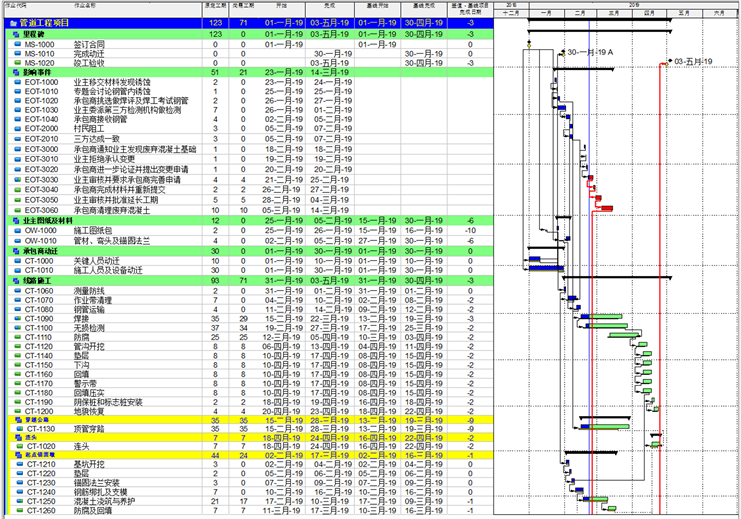Click the activity icon beside EOT-1000
Screen dimensions: 741x519
pyautogui.click(x=17, y=81)
